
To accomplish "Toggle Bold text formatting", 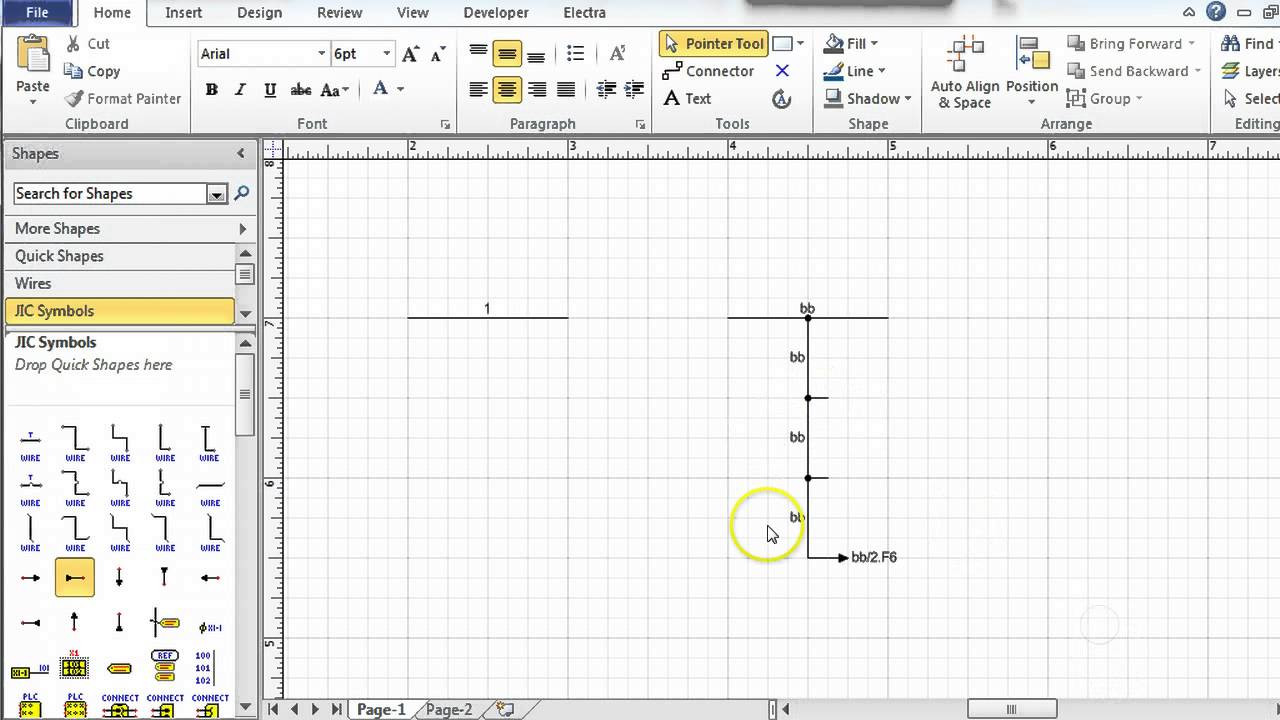I will click(x=212, y=90).
